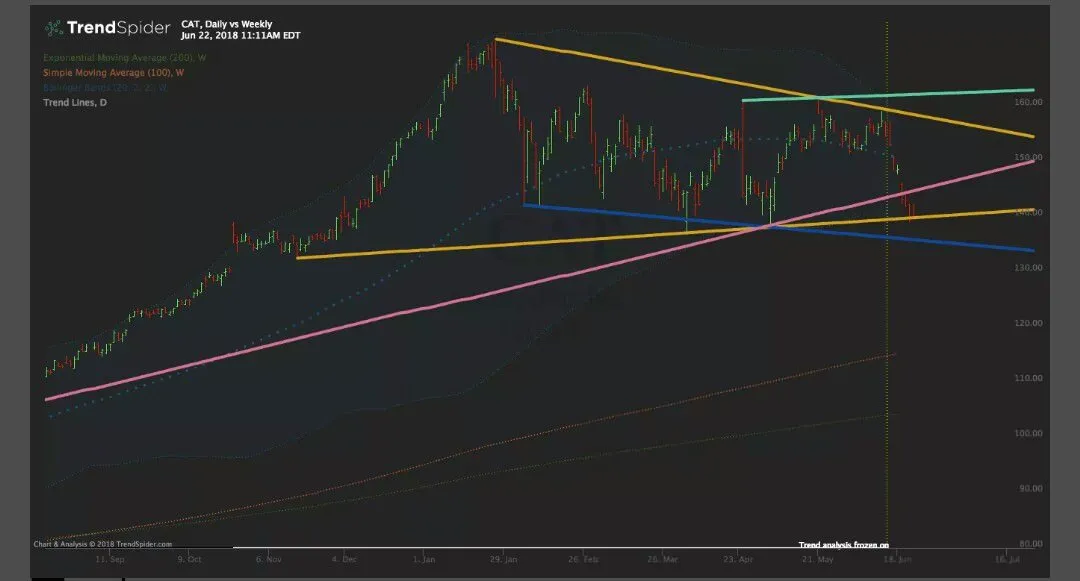Click the 120.00 price axis label

[1028, 322]
